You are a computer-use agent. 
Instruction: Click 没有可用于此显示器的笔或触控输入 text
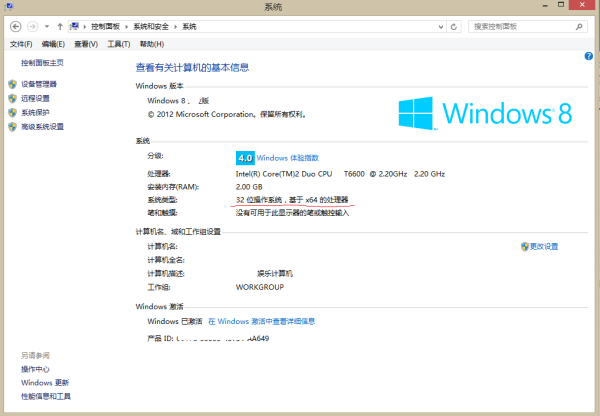pyautogui.click(x=292, y=213)
